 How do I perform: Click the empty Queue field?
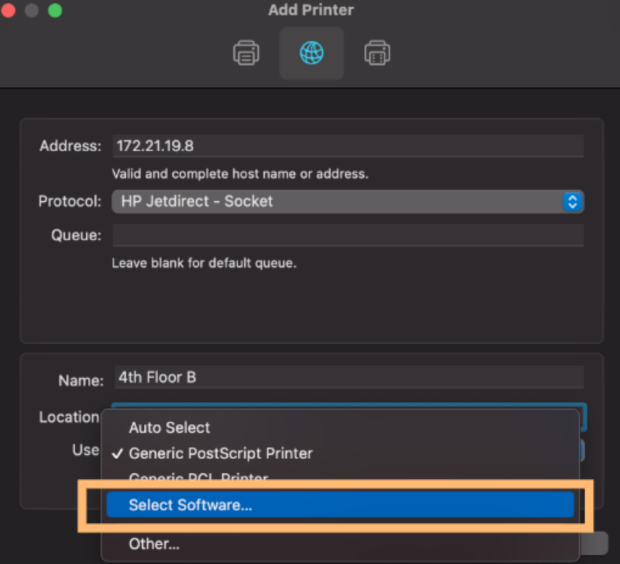click(x=348, y=235)
